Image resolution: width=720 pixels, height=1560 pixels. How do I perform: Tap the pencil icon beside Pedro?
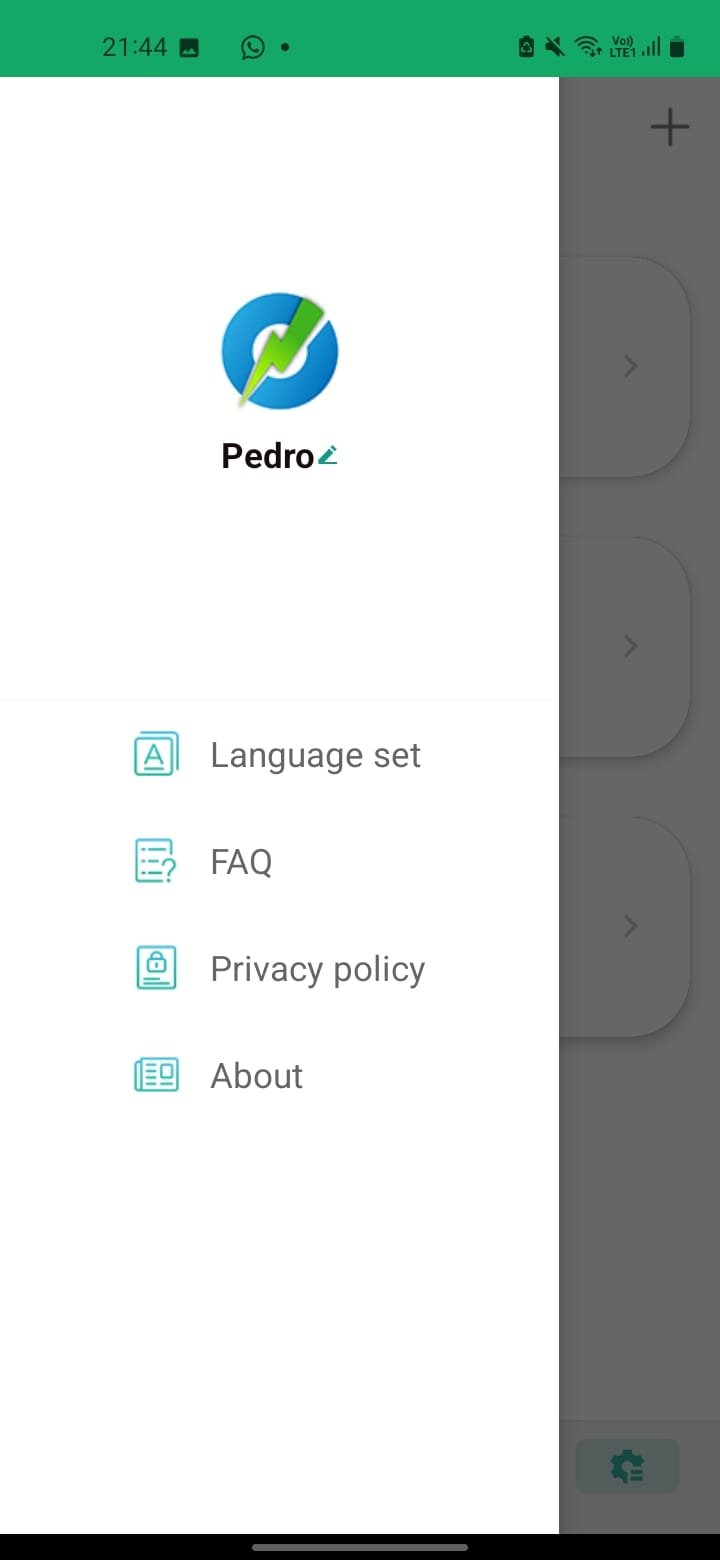[328, 456]
